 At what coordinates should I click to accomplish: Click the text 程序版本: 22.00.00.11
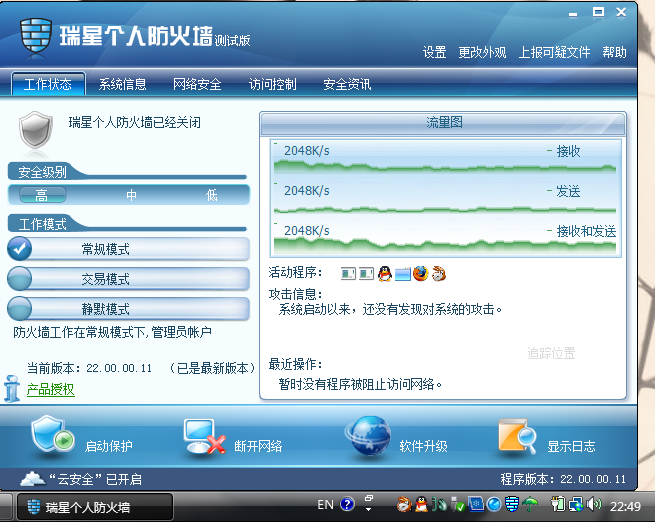point(563,479)
